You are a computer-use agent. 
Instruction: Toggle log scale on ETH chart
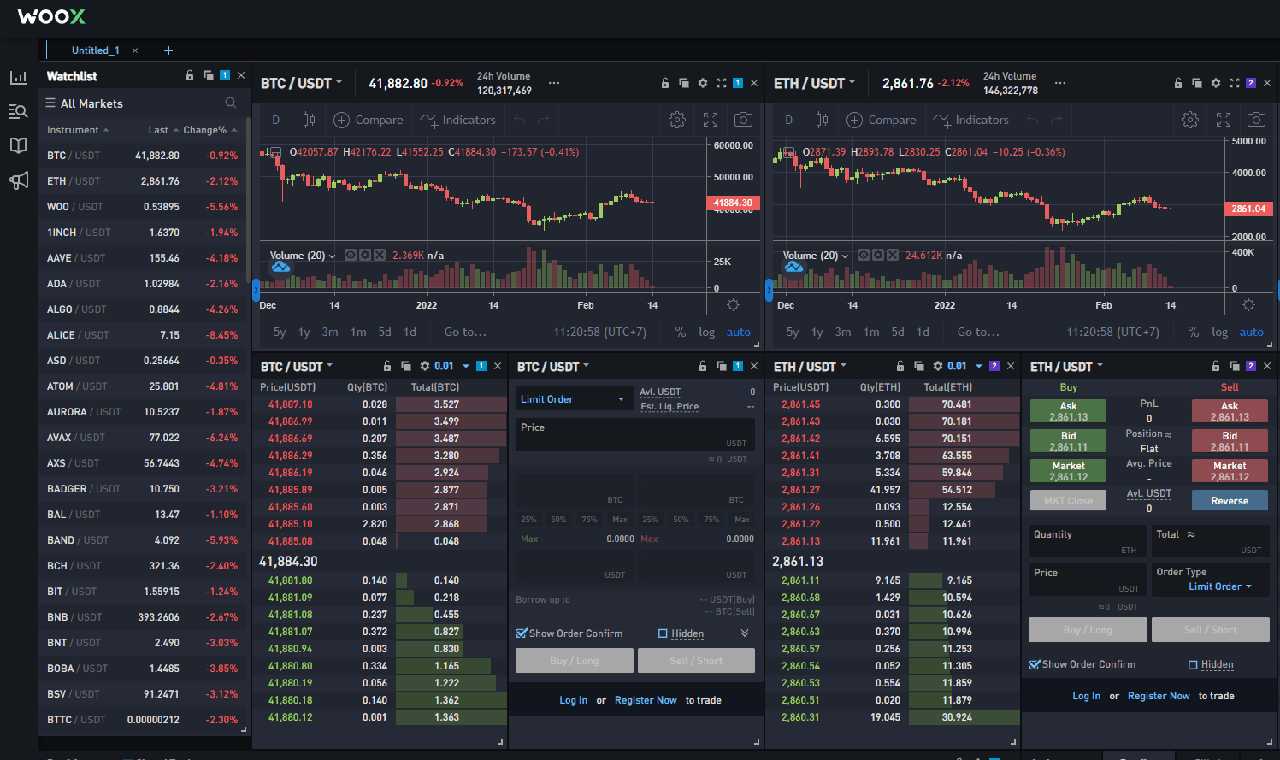click(x=1219, y=332)
